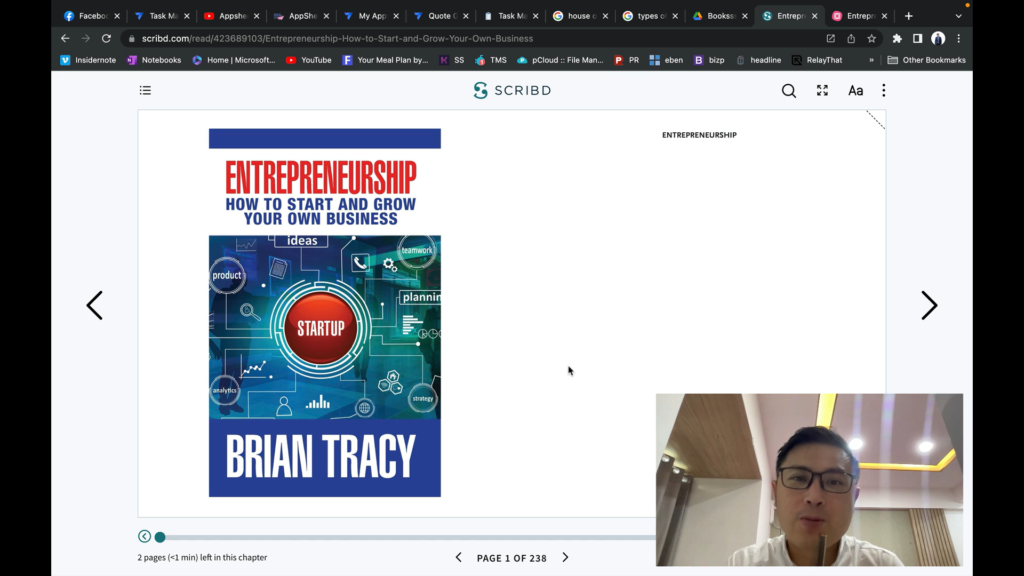
Task: Close the Quote tab
Action: 466,16
